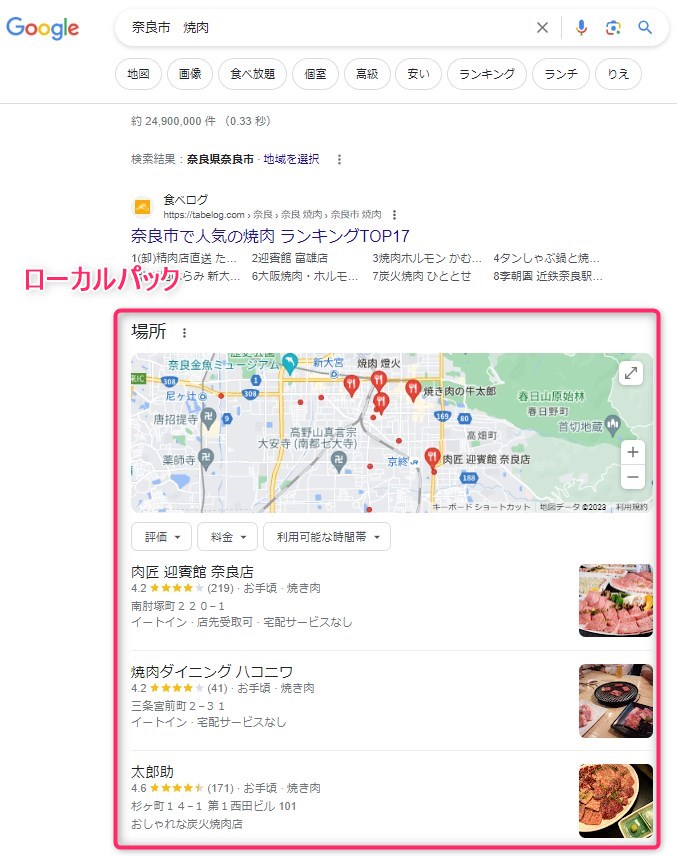Select the ランキング filter chip

(486, 74)
